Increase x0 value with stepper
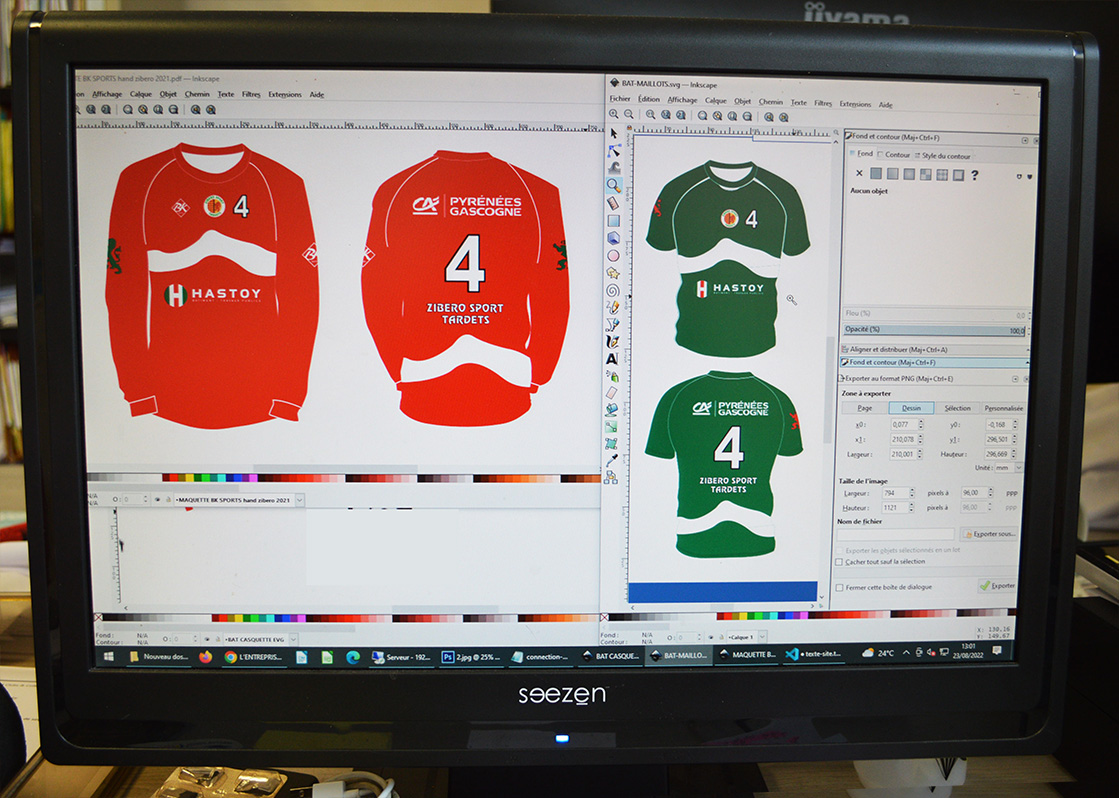This screenshot has width=1119, height=798. [921, 422]
